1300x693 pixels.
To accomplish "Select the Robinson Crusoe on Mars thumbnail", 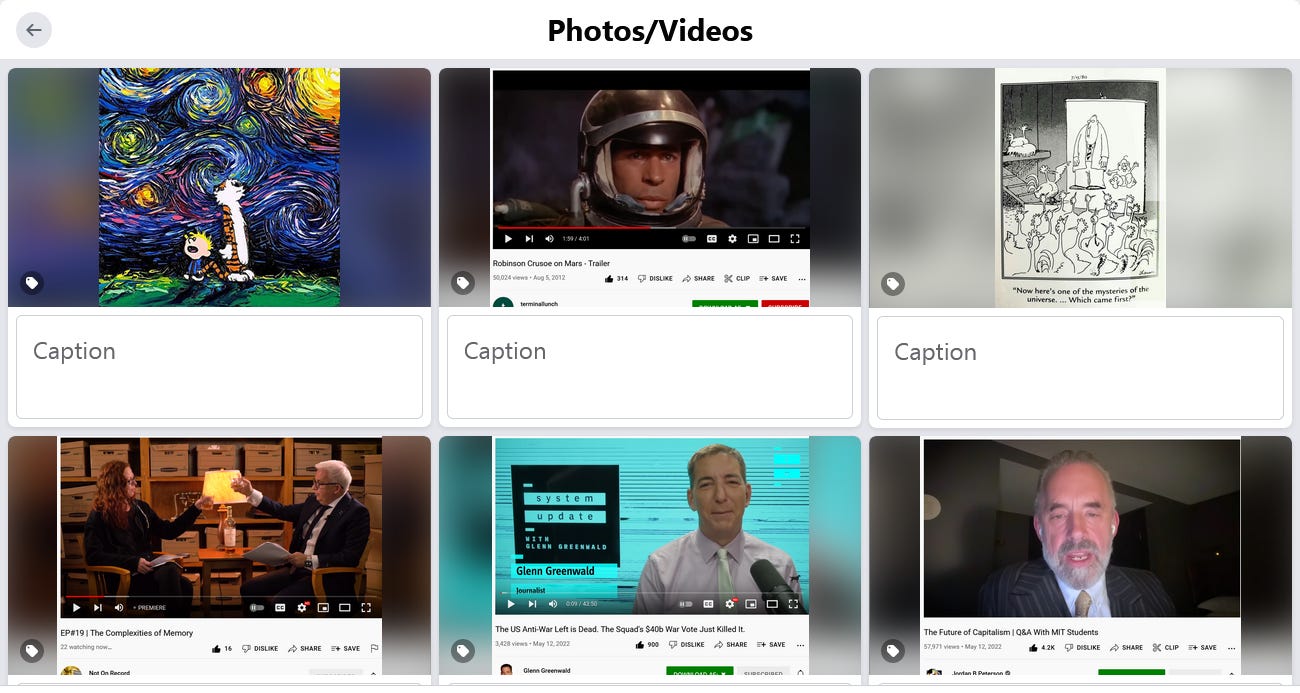I will pos(650,187).
